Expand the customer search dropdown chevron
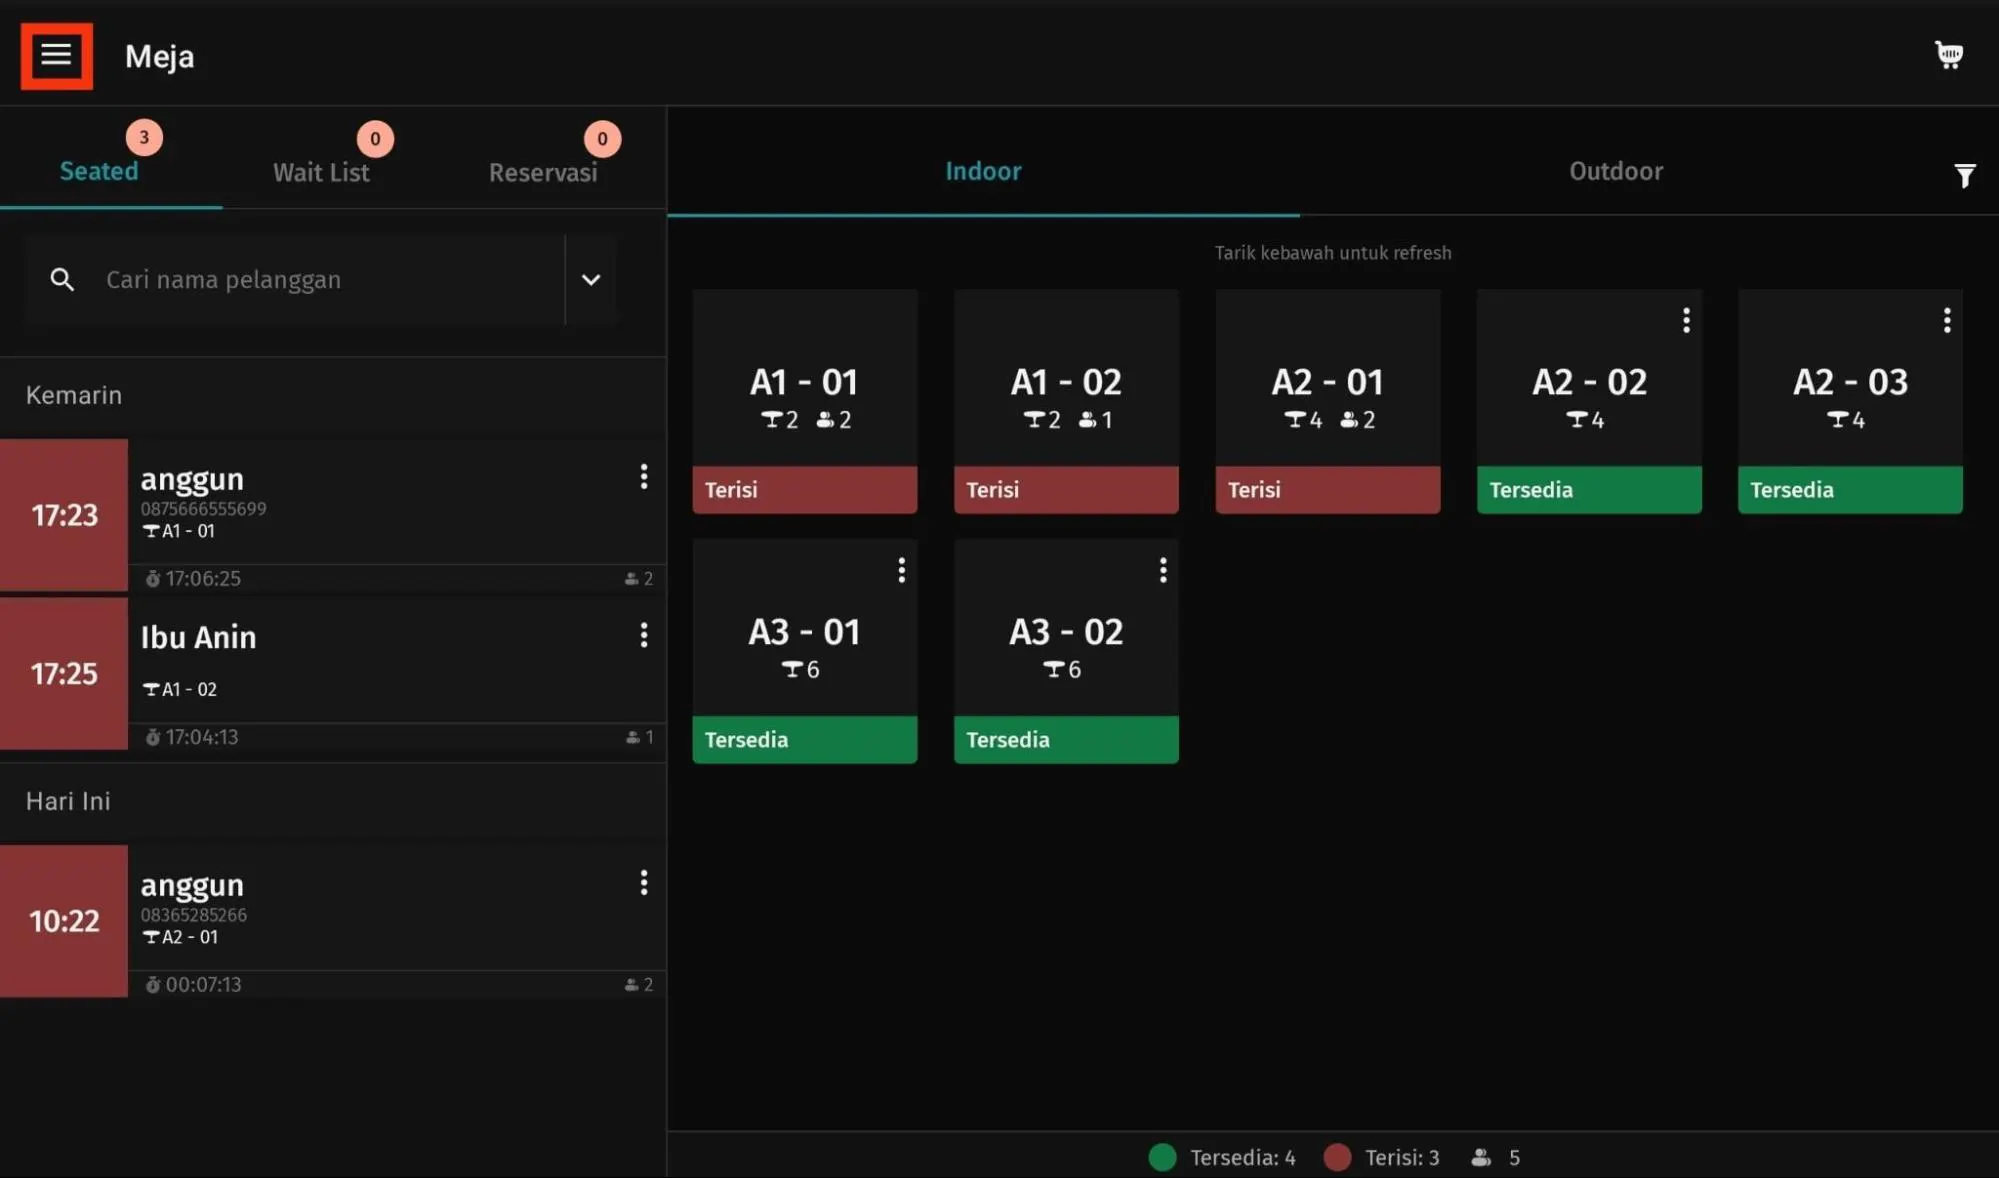The width and height of the screenshot is (1999, 1178). click(591, 280)
